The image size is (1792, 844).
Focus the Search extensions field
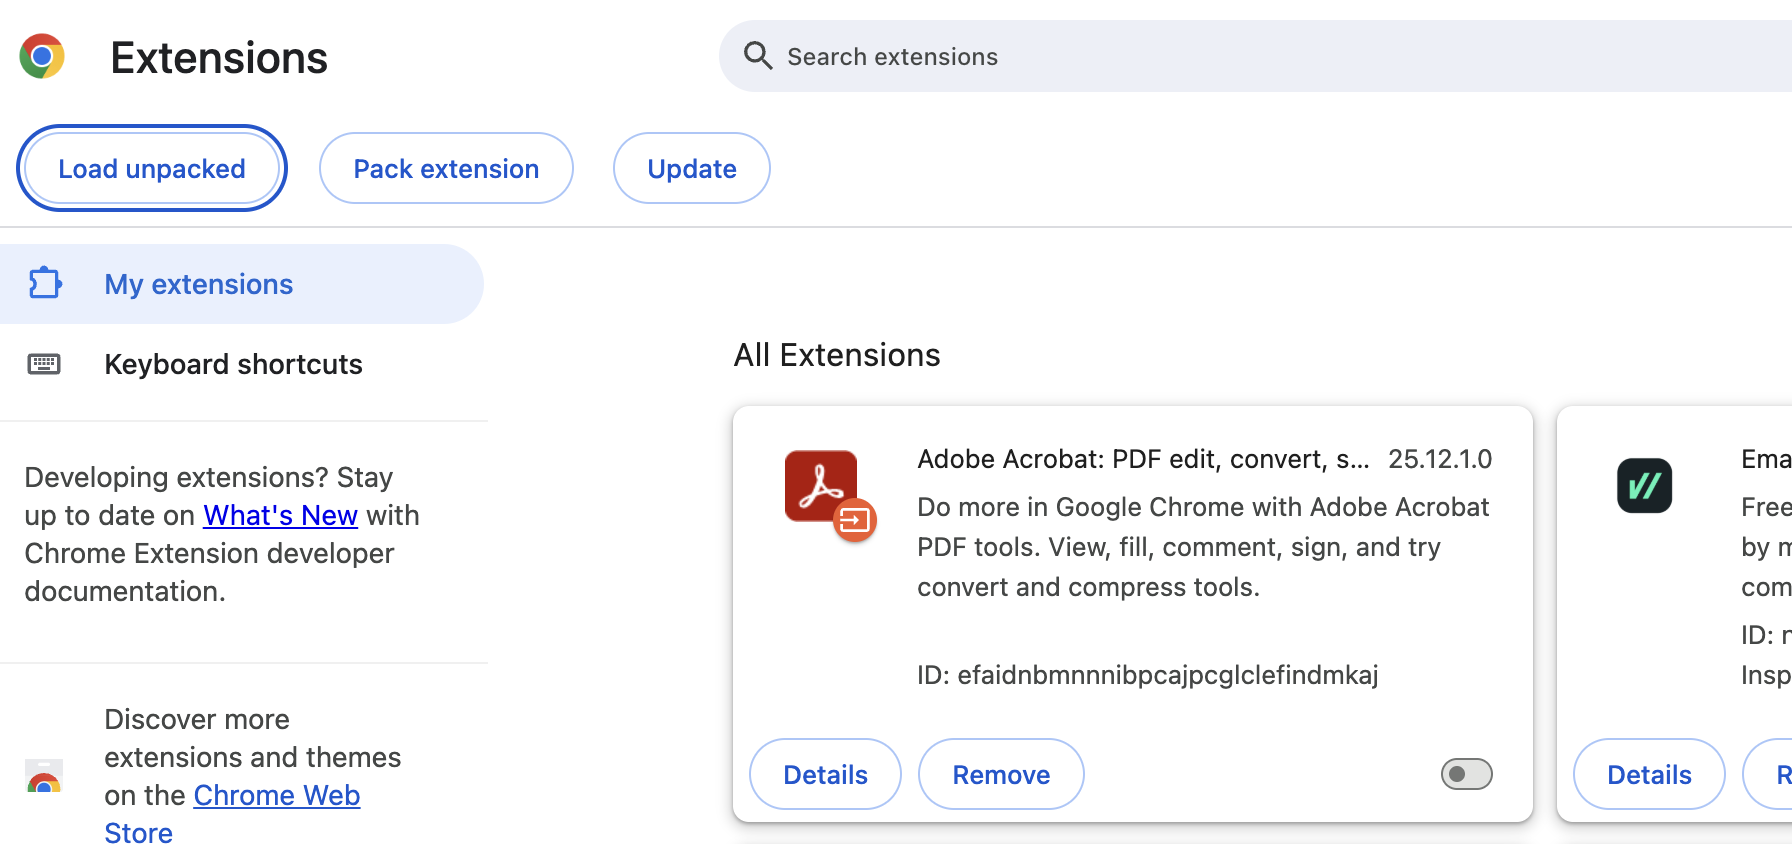(1200, 57)
